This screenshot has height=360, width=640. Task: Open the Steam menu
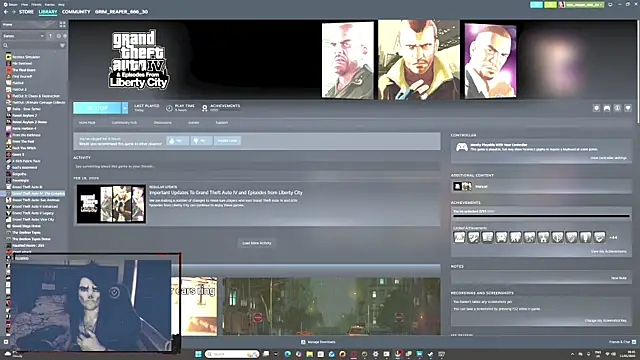click(12, 4)
